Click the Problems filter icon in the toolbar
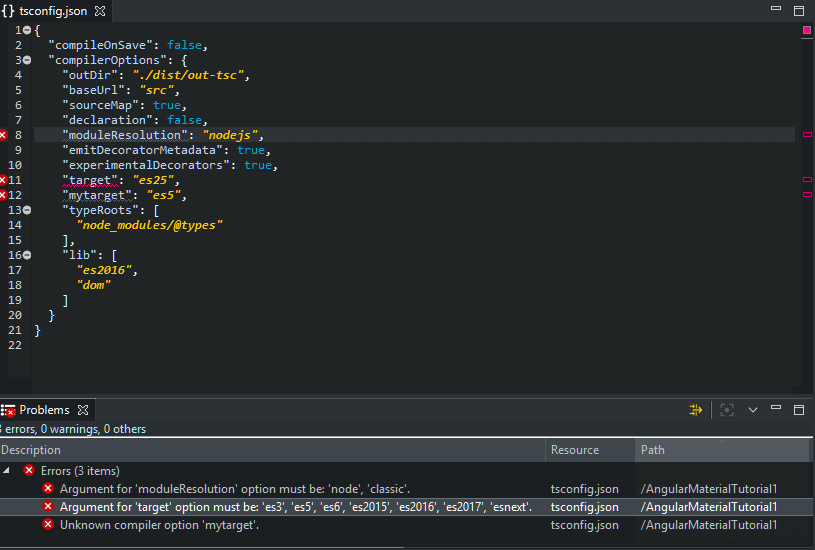 (696, 410)
